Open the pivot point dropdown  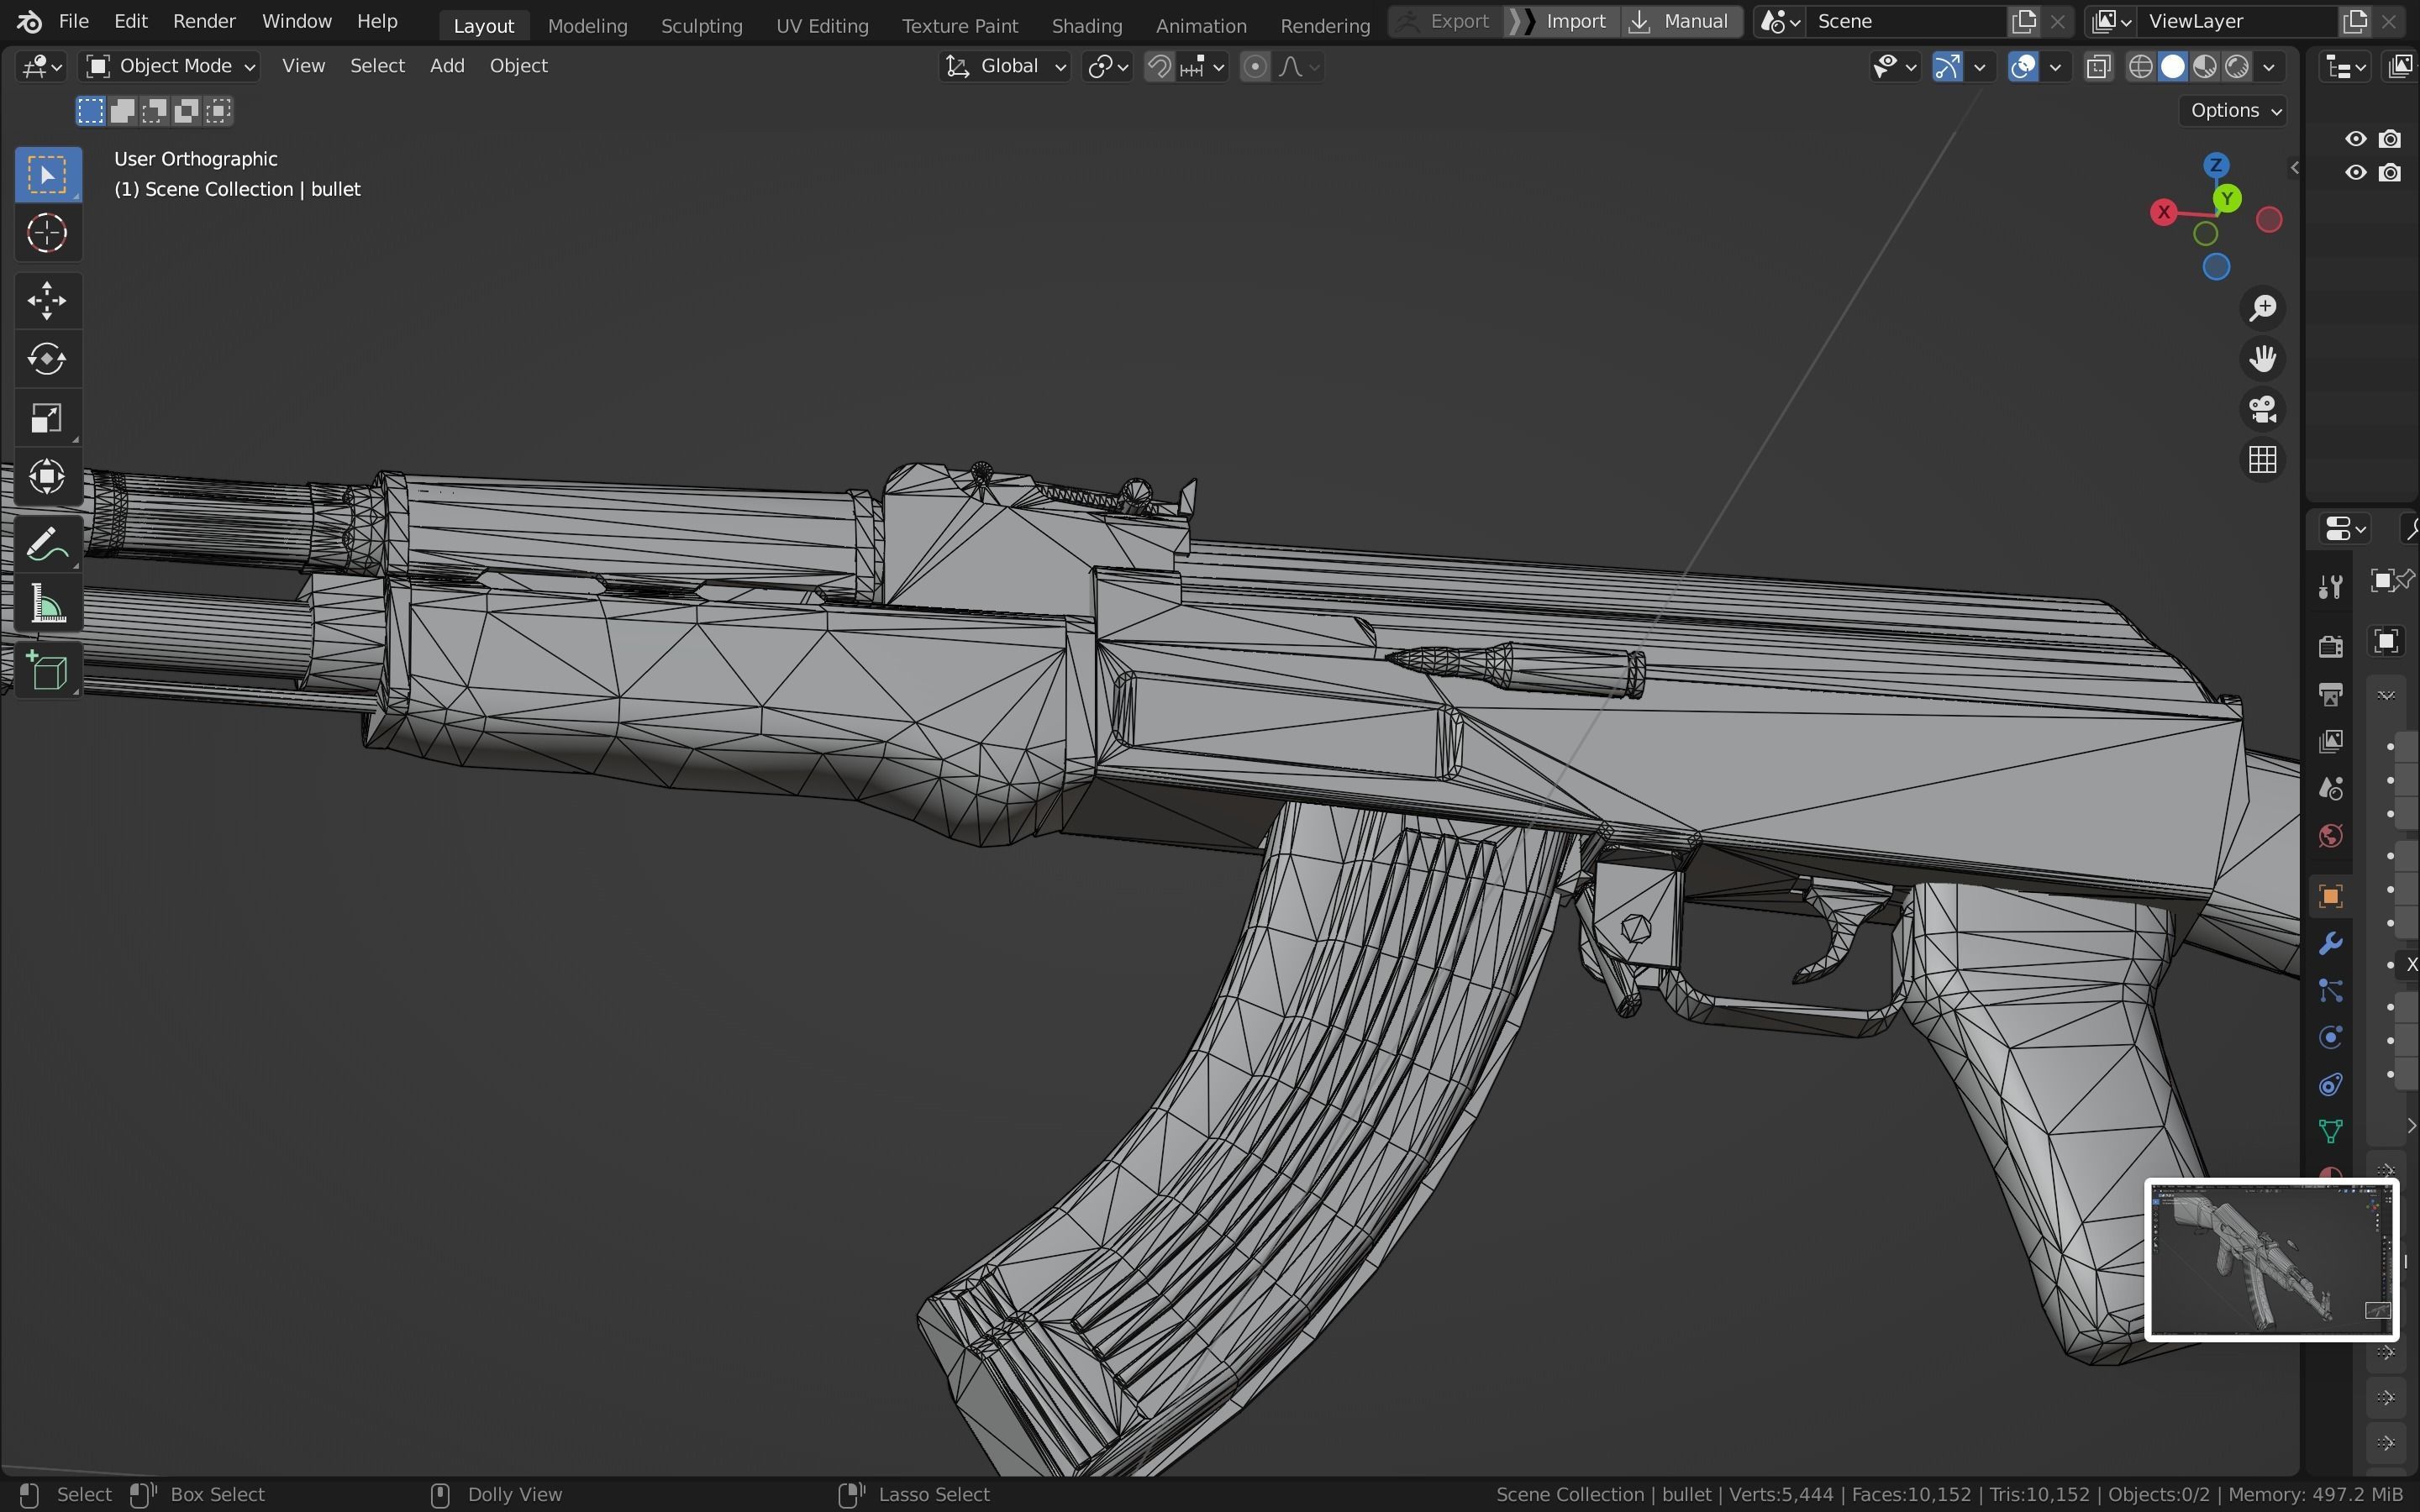point(1108,67)
